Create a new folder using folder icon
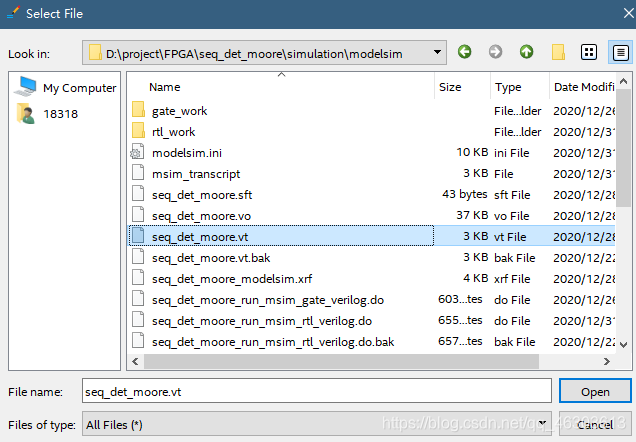Image resolution: width=636 pixels, height=442 pixels. [558, 52]
